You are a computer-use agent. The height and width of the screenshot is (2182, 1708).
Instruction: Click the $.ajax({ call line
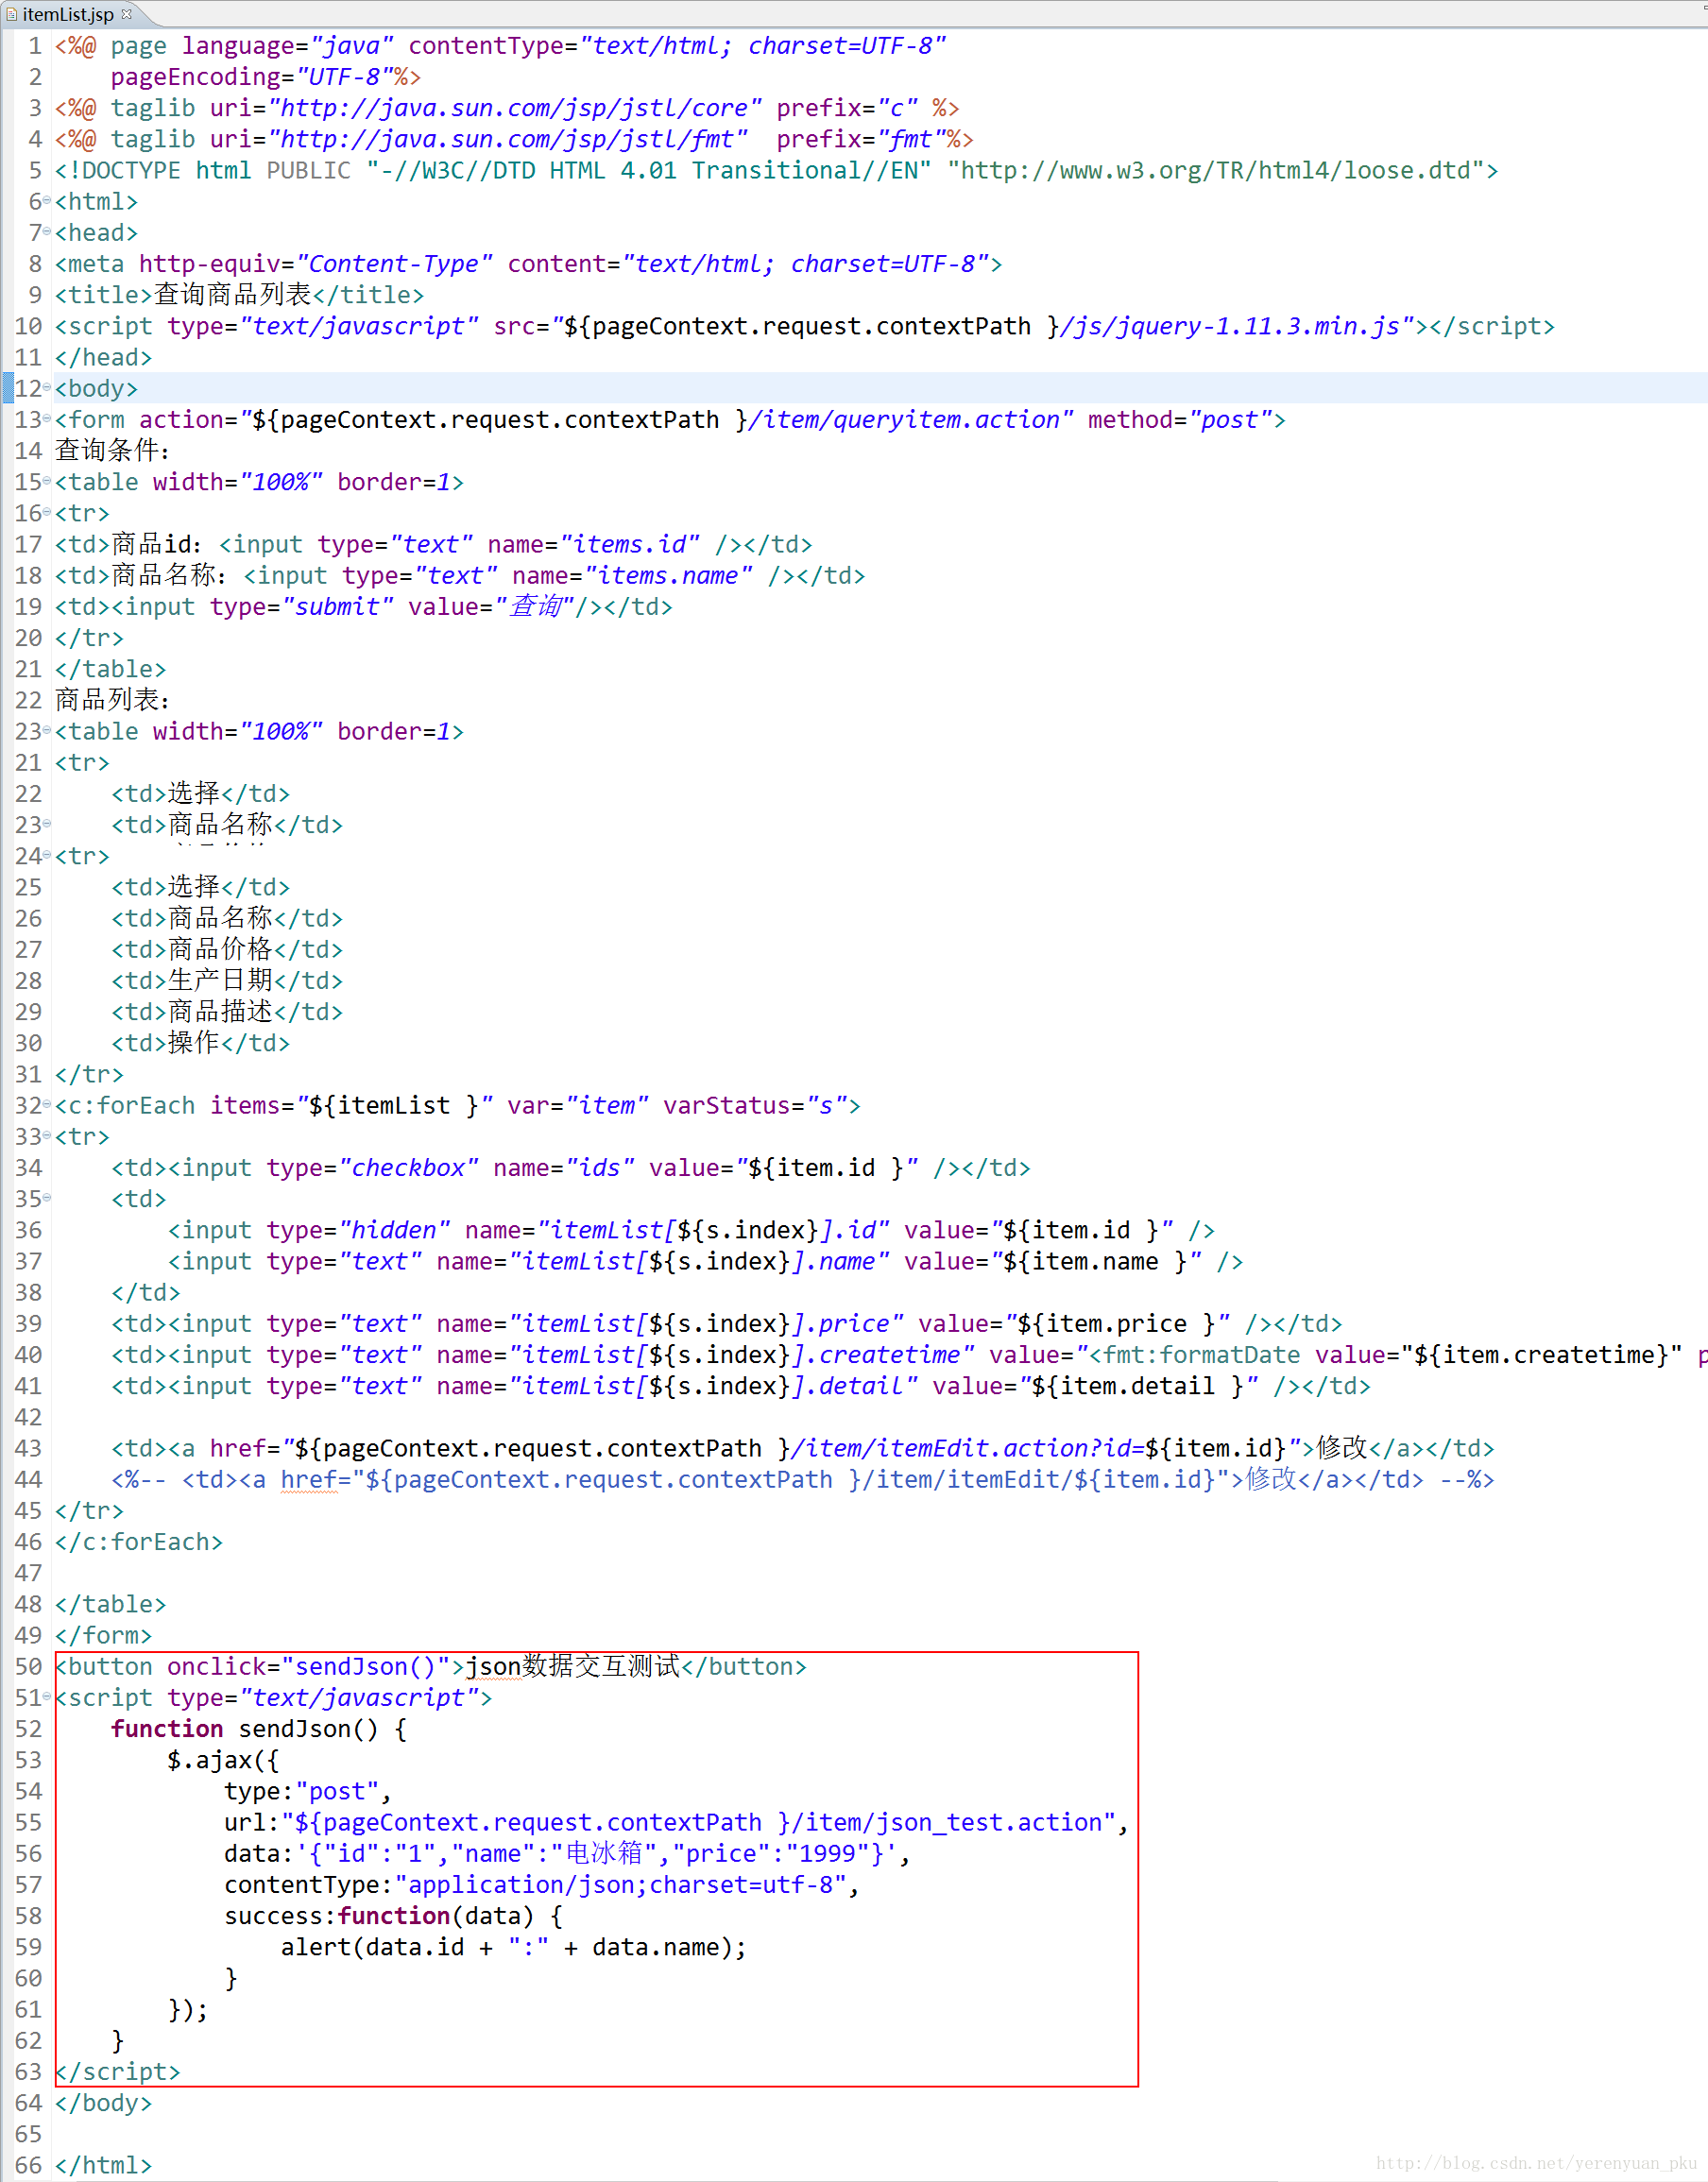[223, 1760]
